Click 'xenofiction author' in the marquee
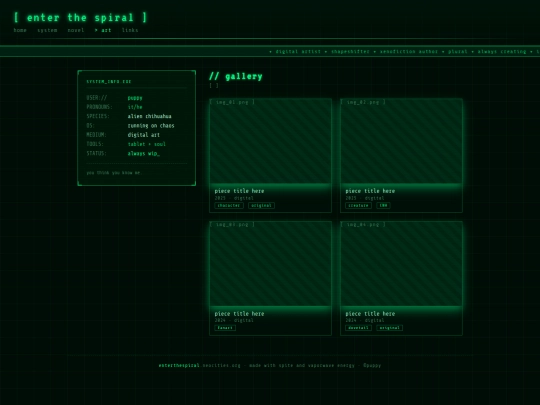 pos(409,52)
